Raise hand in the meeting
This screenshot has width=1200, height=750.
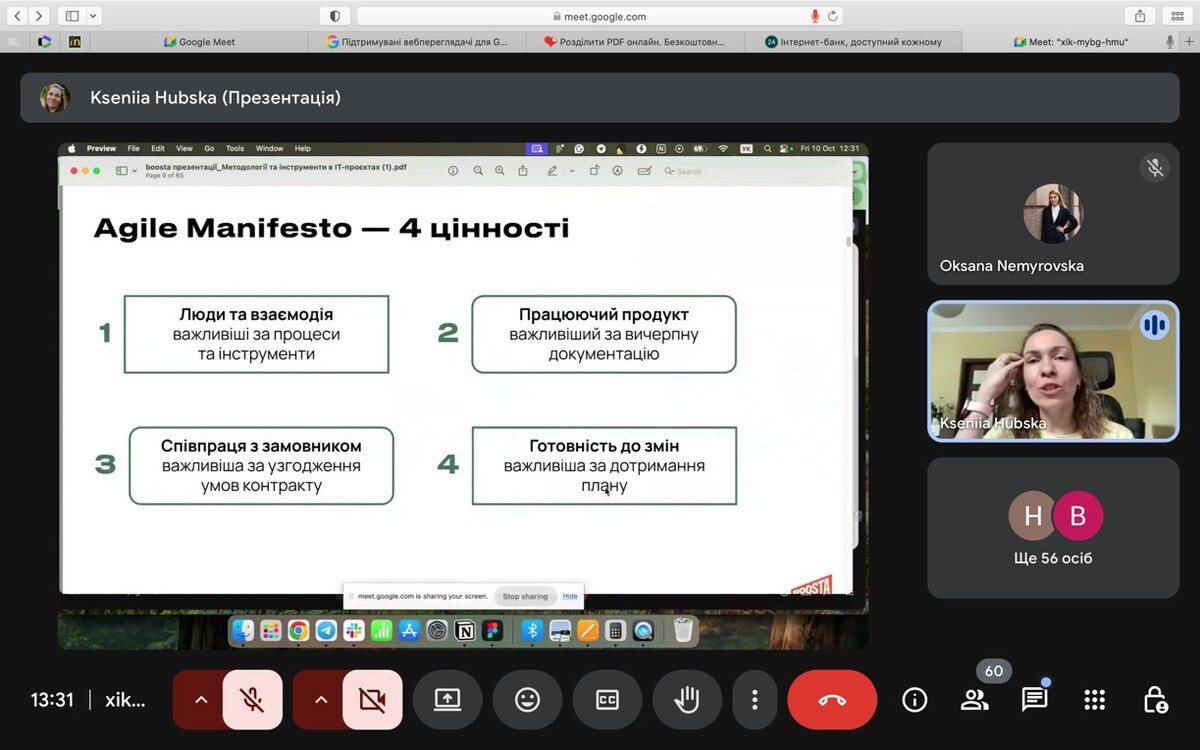tap(687, 700)
